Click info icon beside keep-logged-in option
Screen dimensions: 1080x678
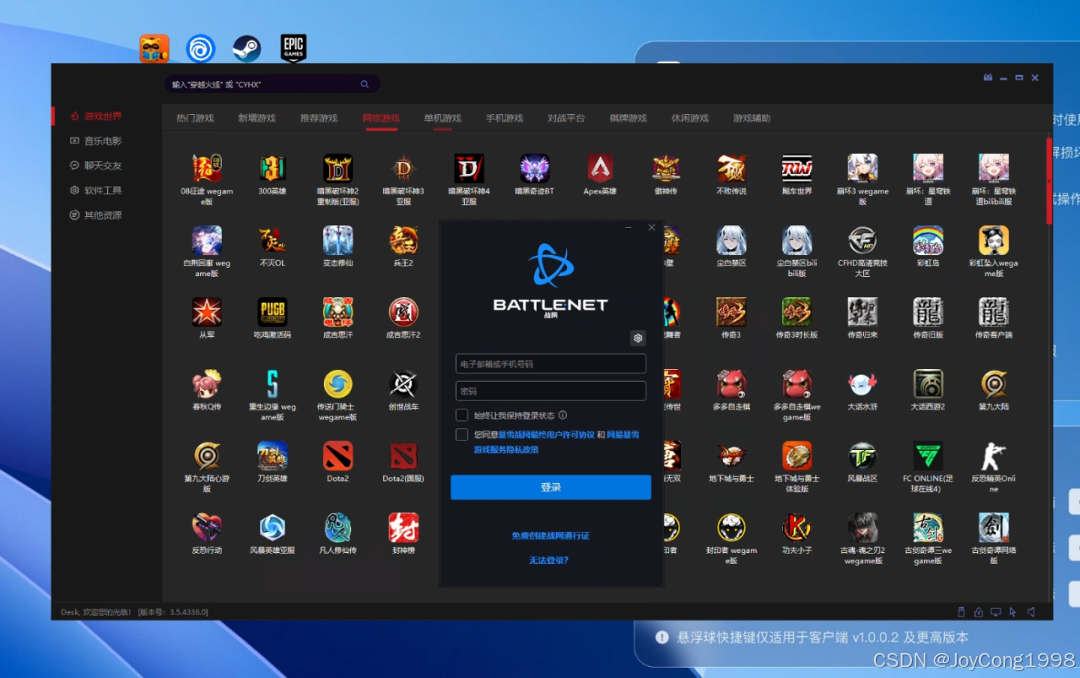point(563,415)
